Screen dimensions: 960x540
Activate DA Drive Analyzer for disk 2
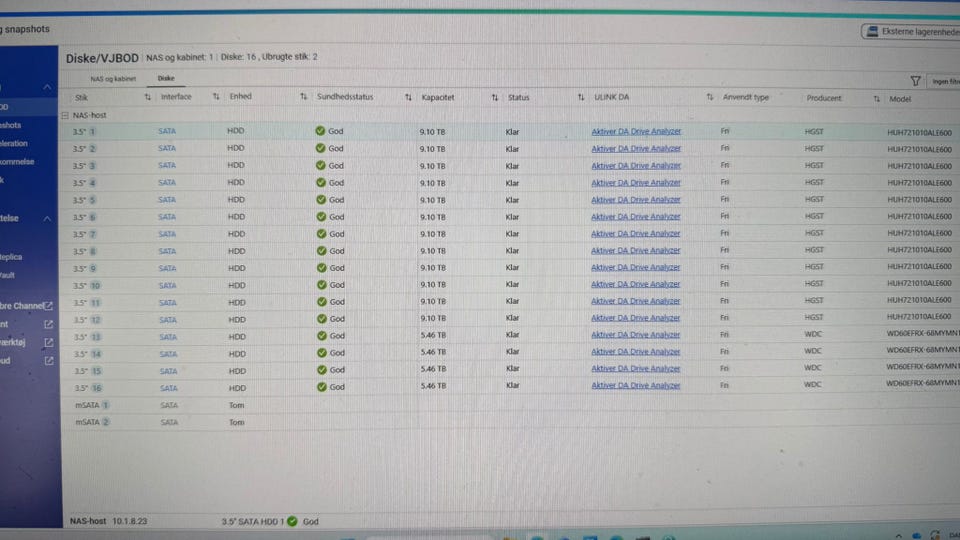coord(636,148)
